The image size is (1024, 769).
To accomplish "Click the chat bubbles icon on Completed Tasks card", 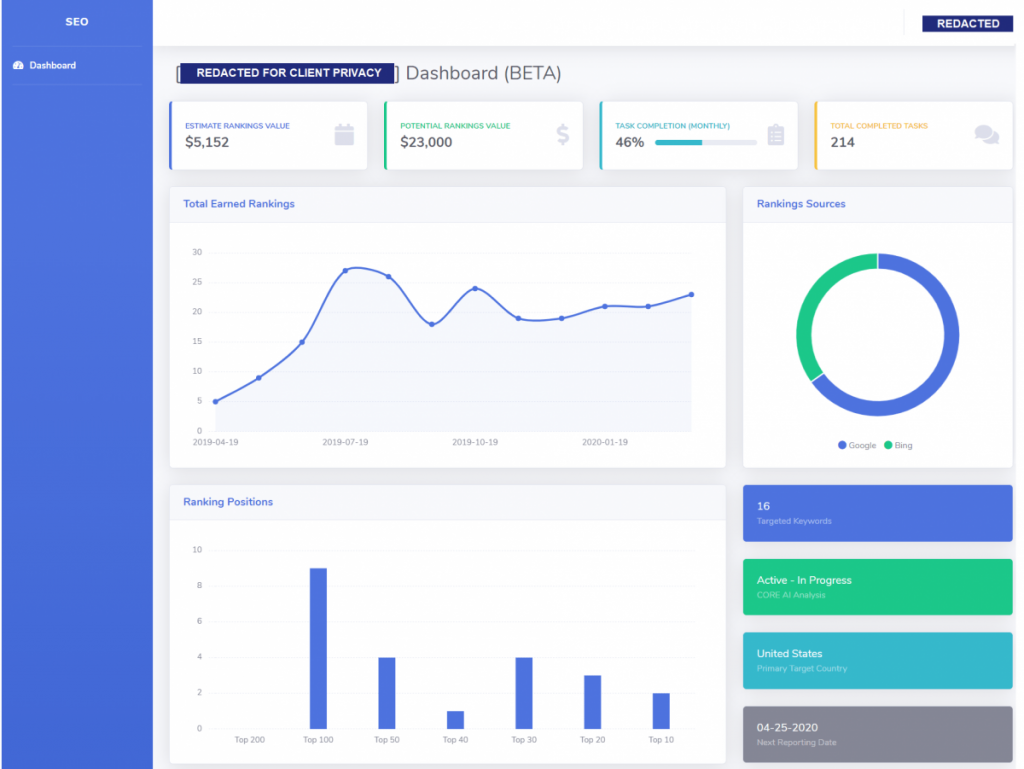I will 987,134.
